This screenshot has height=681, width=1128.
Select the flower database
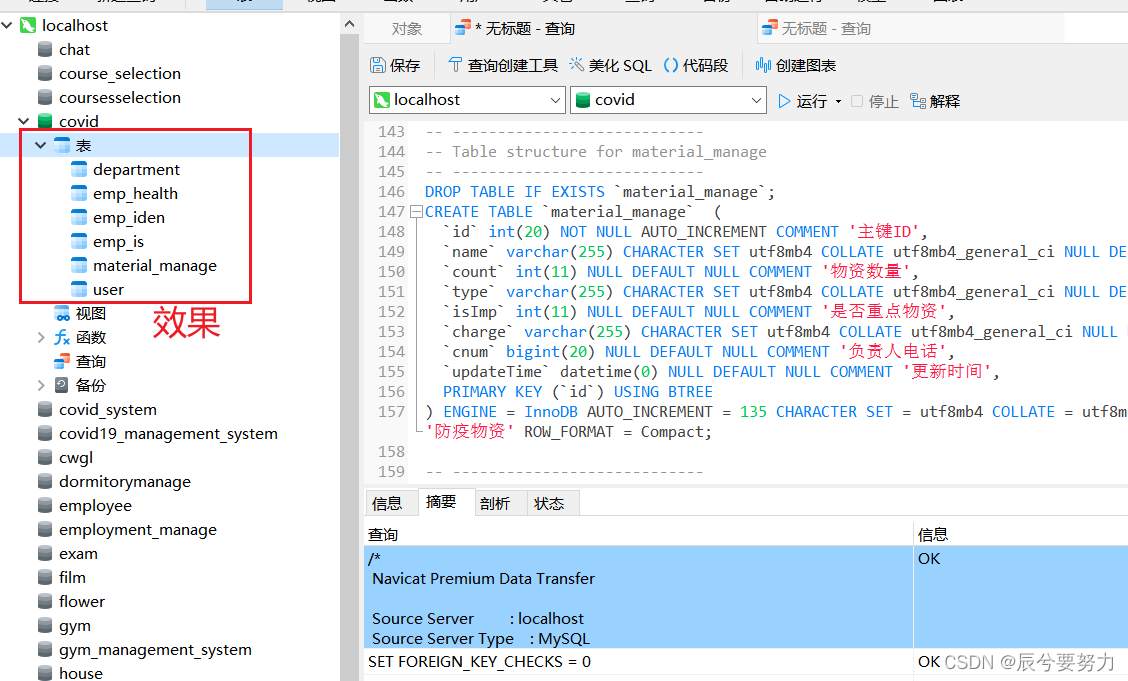click(x=81, y=602)
